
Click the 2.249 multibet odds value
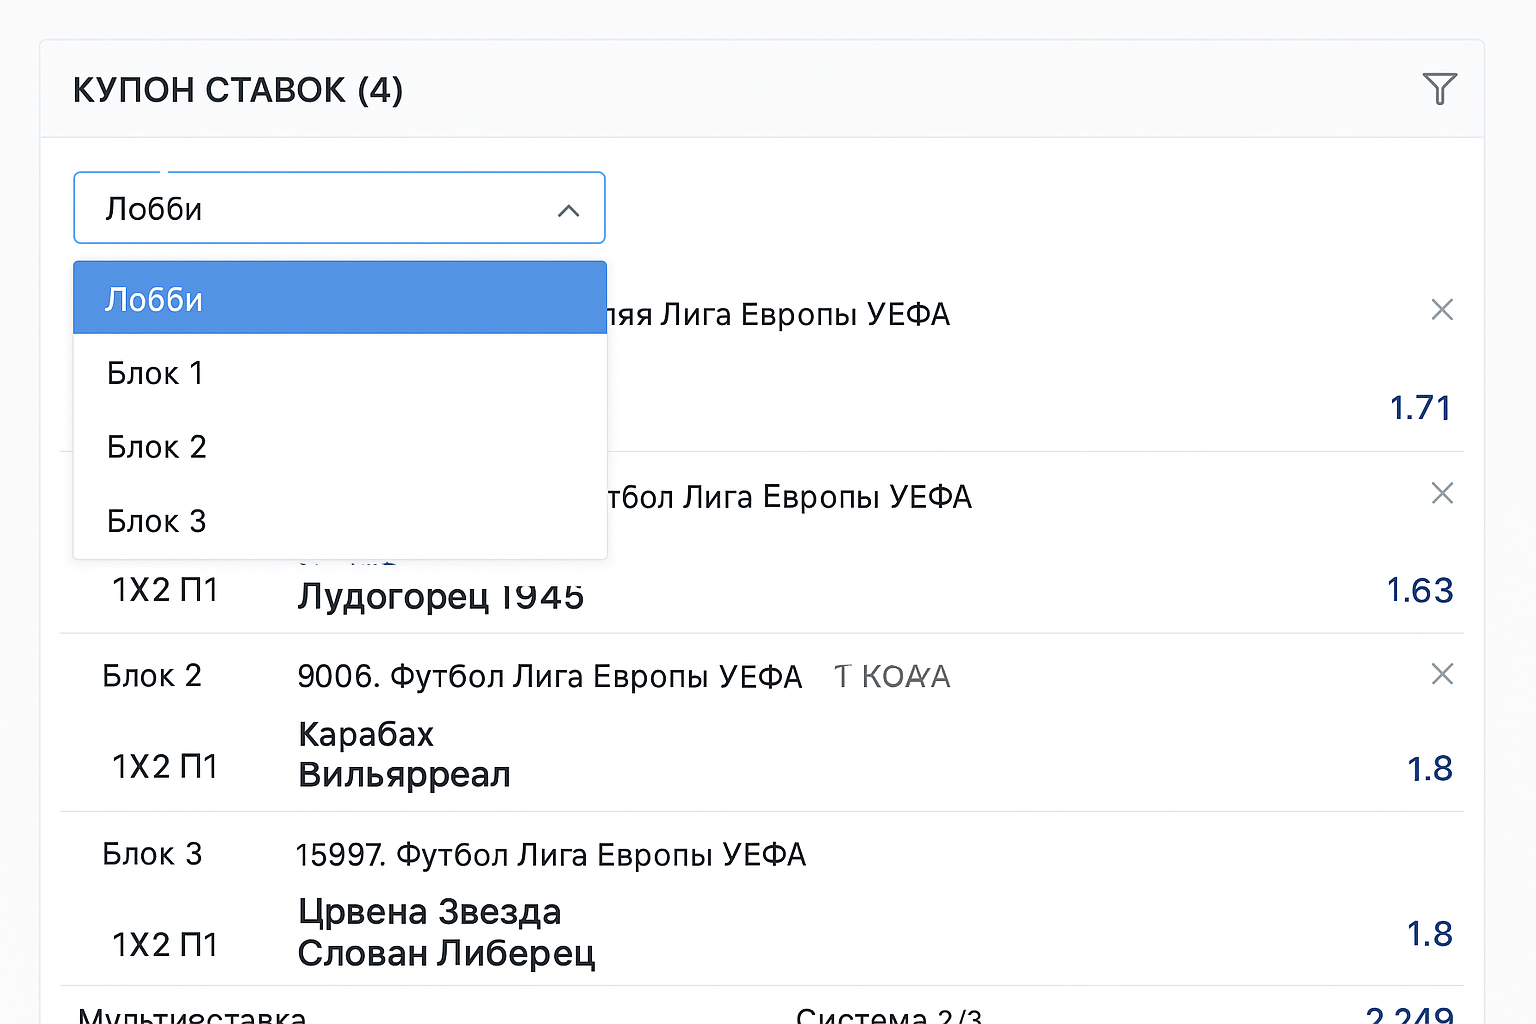point(1409,1015)
